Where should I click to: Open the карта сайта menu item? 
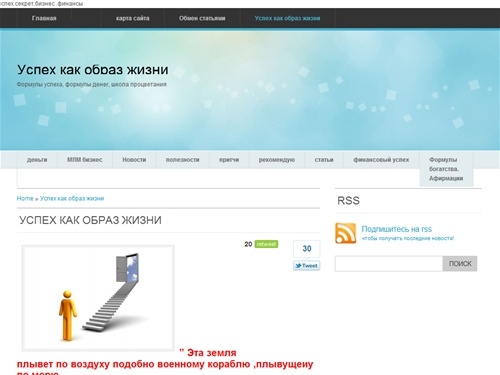(x=133, y=18)
